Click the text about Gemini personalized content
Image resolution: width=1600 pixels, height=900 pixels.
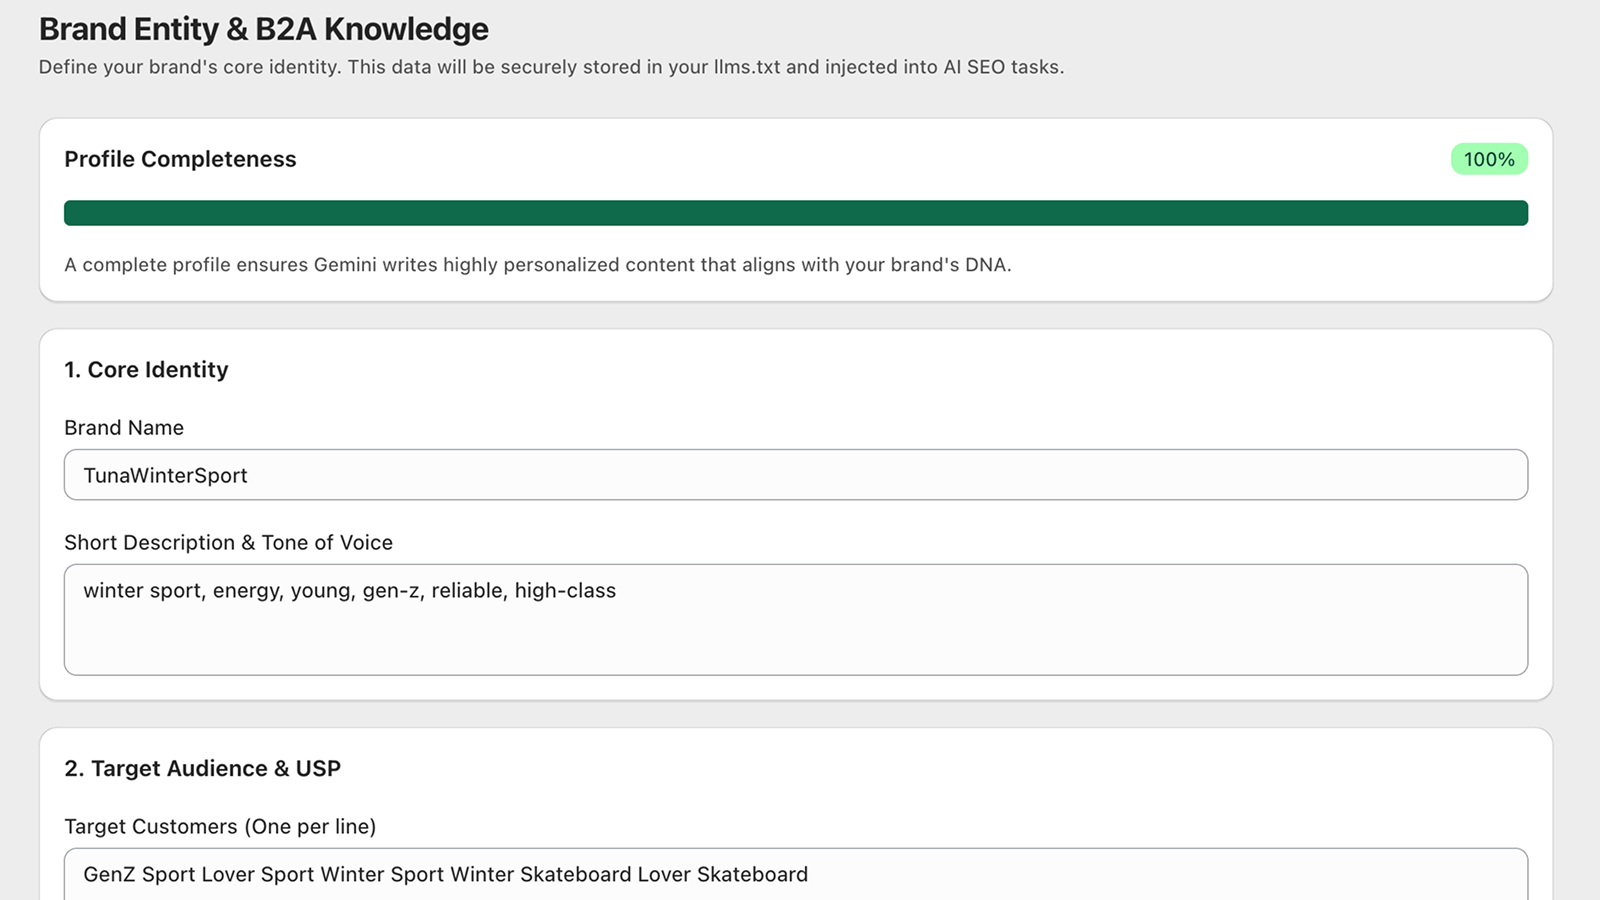tap(538, 265)
